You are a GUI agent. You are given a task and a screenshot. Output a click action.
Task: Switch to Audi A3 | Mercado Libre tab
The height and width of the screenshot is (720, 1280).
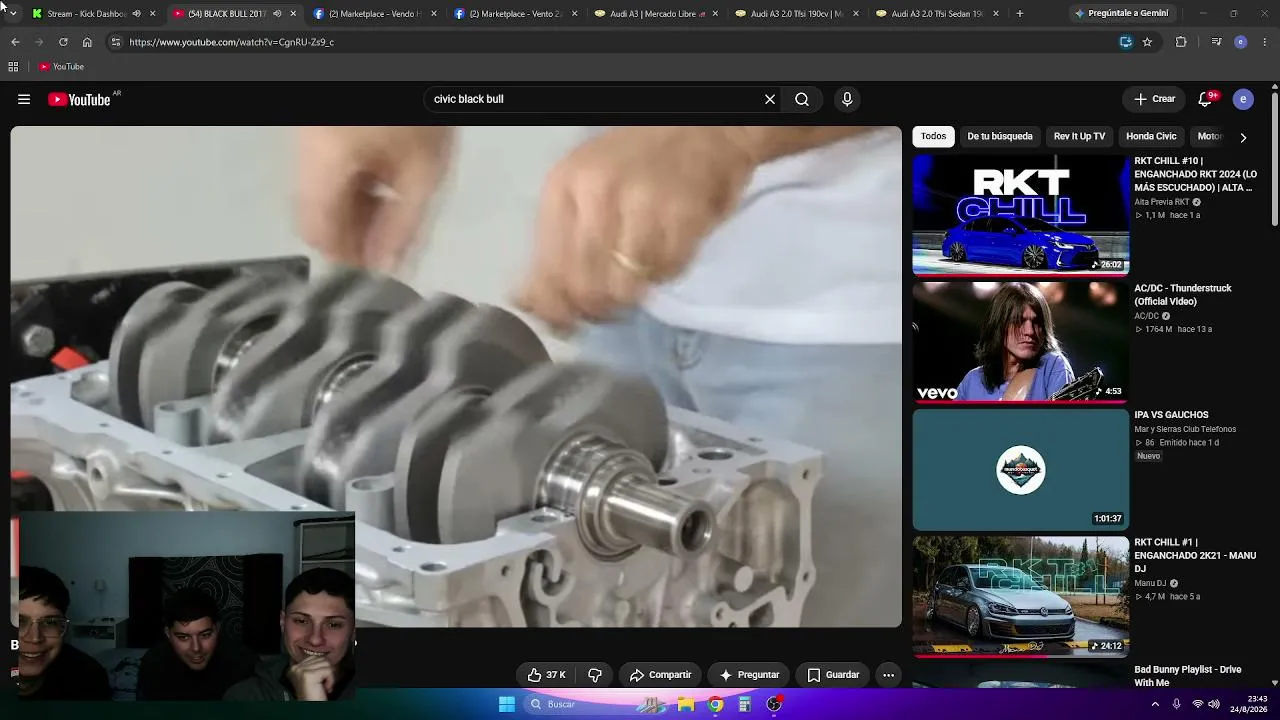654,14
